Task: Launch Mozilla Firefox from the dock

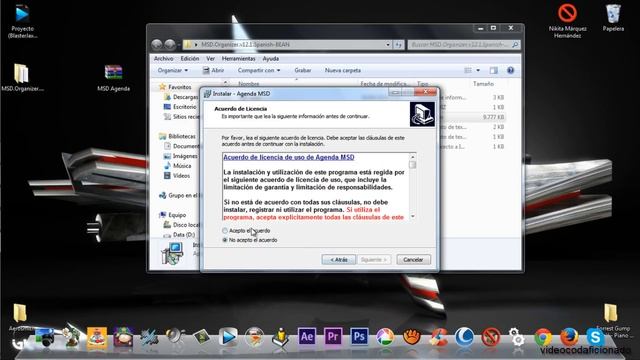Action: coord(569,337)
